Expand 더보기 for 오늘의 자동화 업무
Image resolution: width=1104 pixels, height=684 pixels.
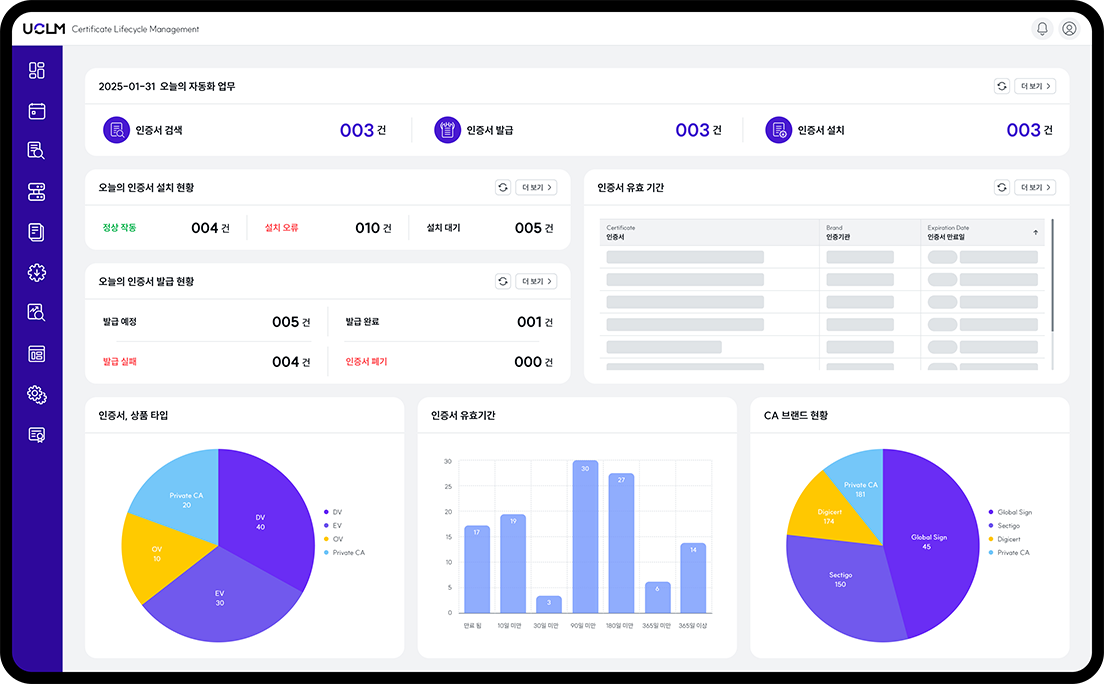pos(1035,87)
